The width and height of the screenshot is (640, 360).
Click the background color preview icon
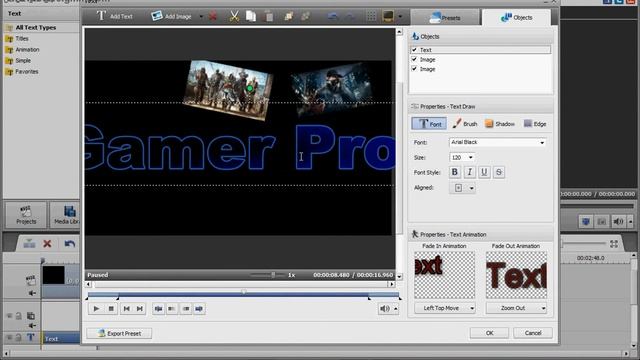388,16
